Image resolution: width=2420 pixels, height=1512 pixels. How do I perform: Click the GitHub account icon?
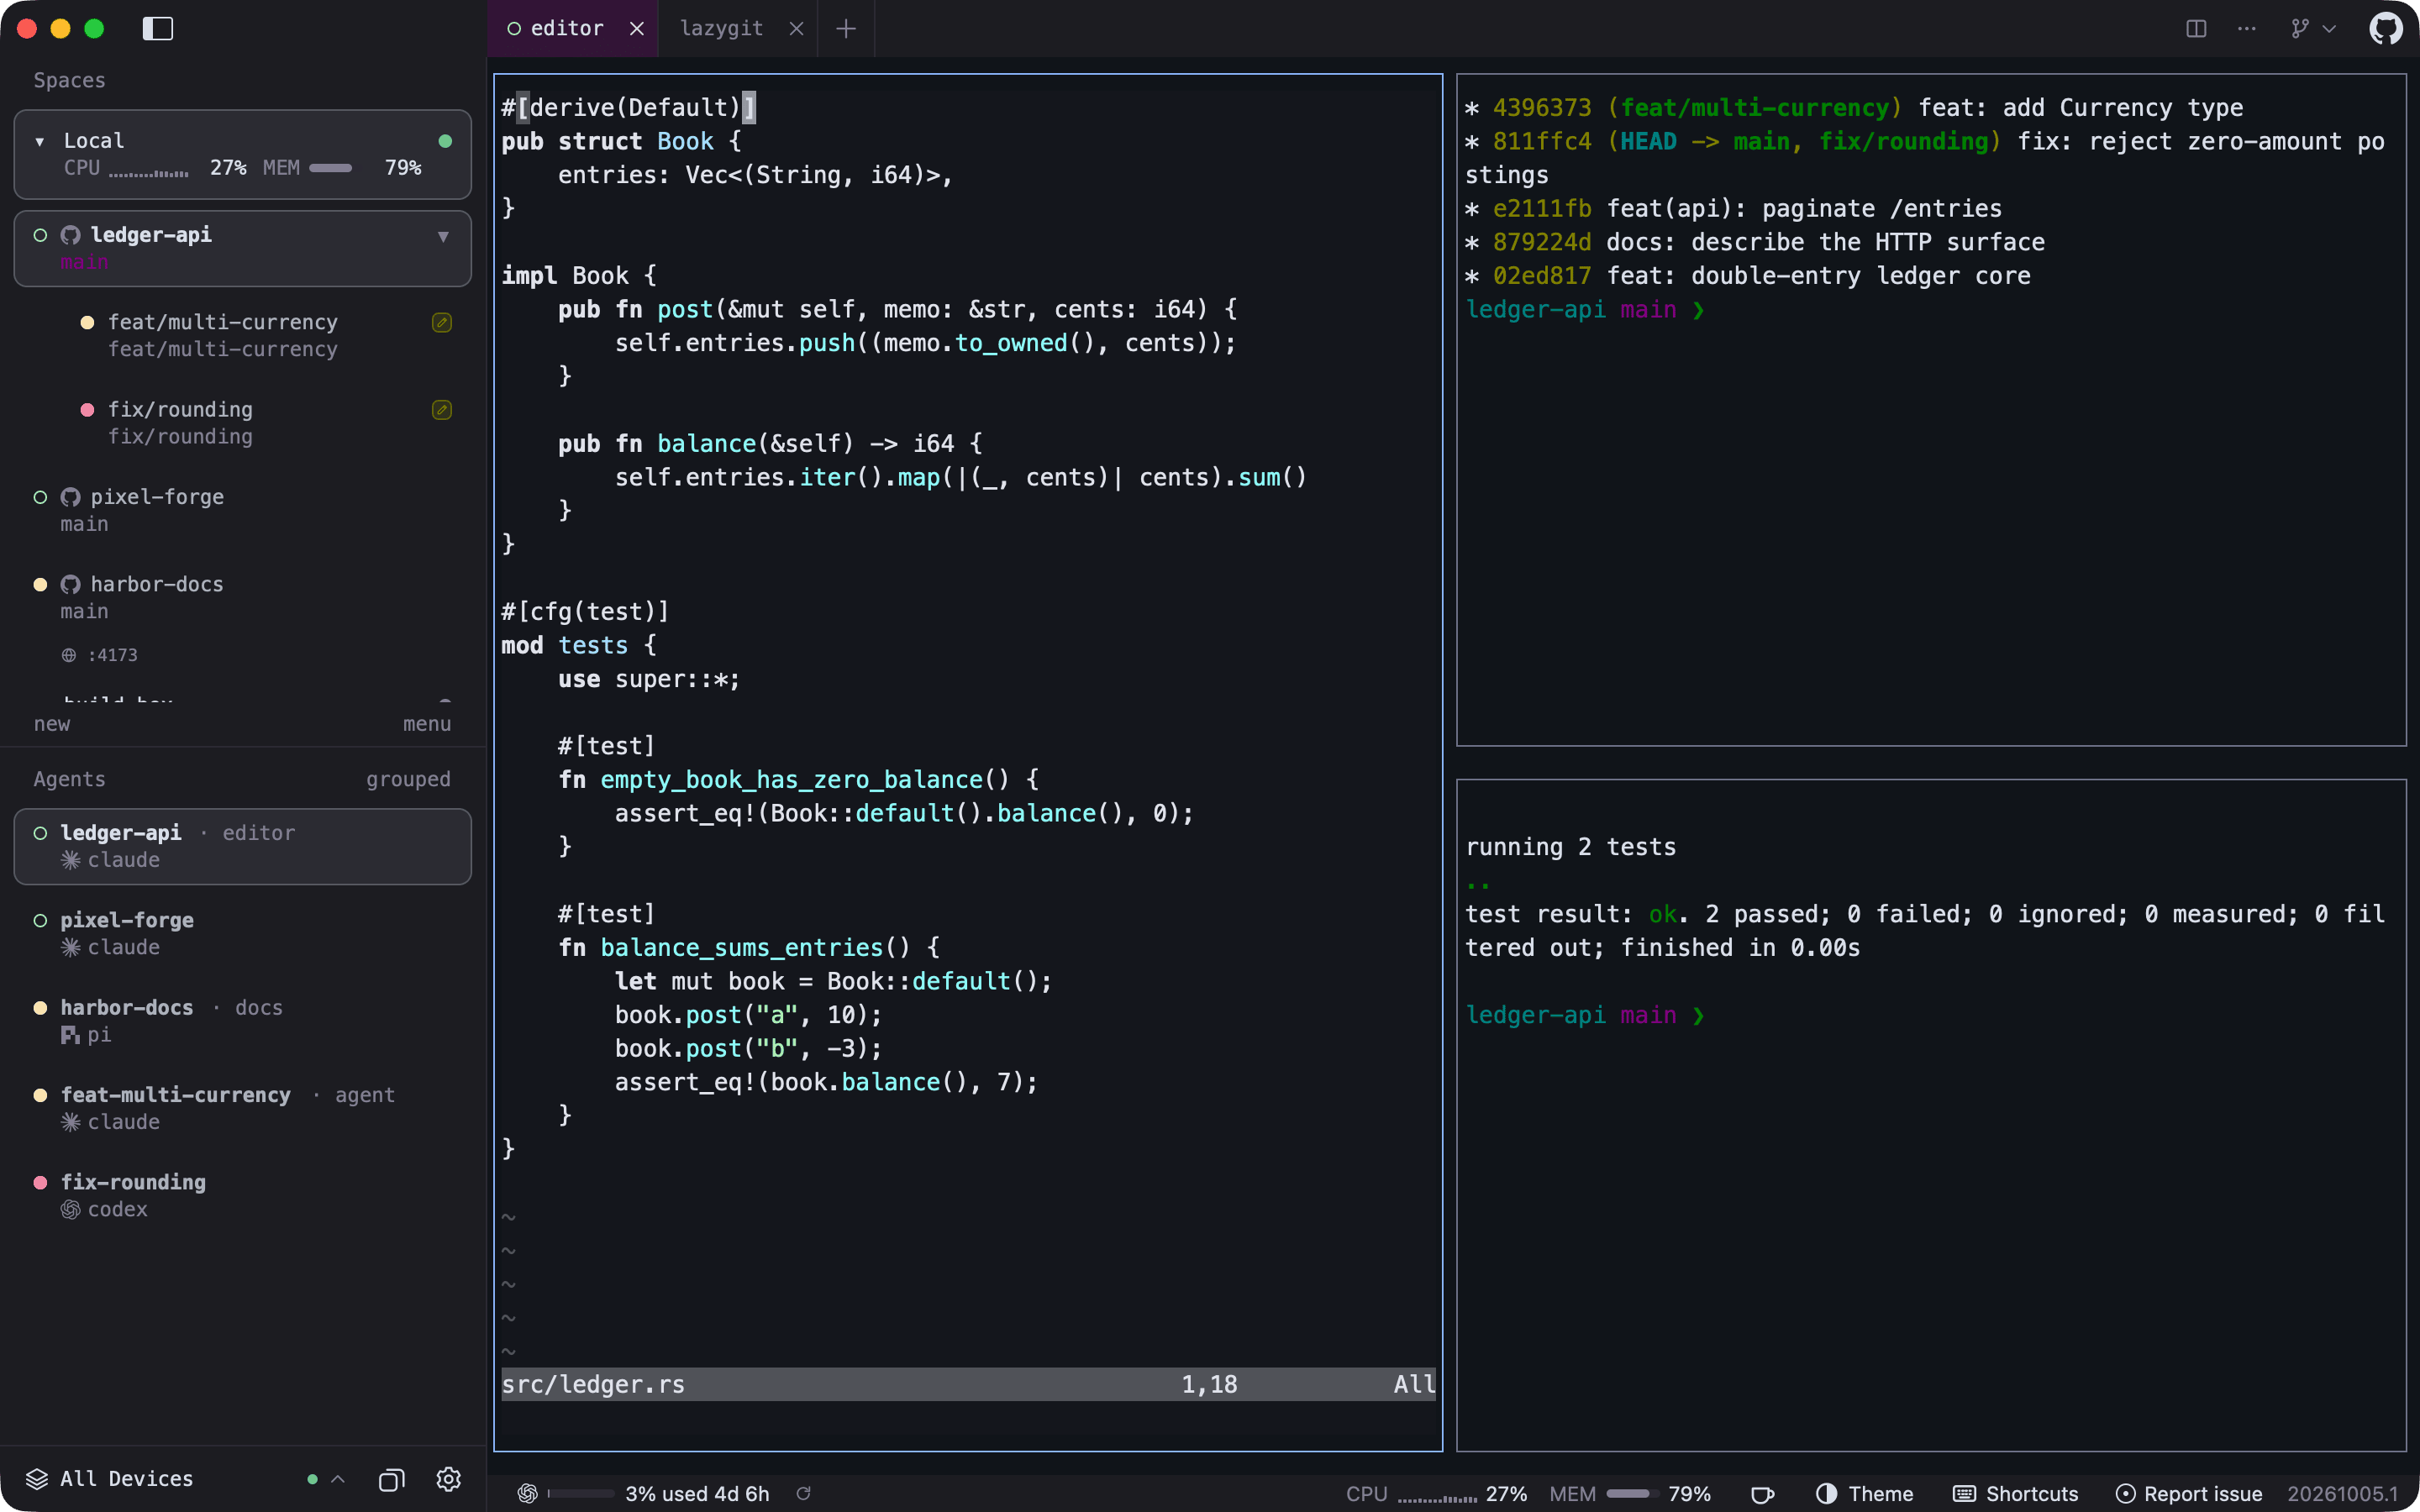2386,28
